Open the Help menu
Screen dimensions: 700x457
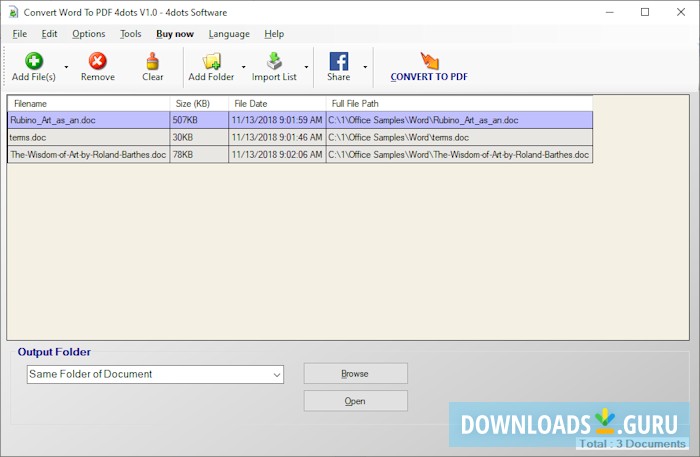pyautogui.click(x=274, y=34)
